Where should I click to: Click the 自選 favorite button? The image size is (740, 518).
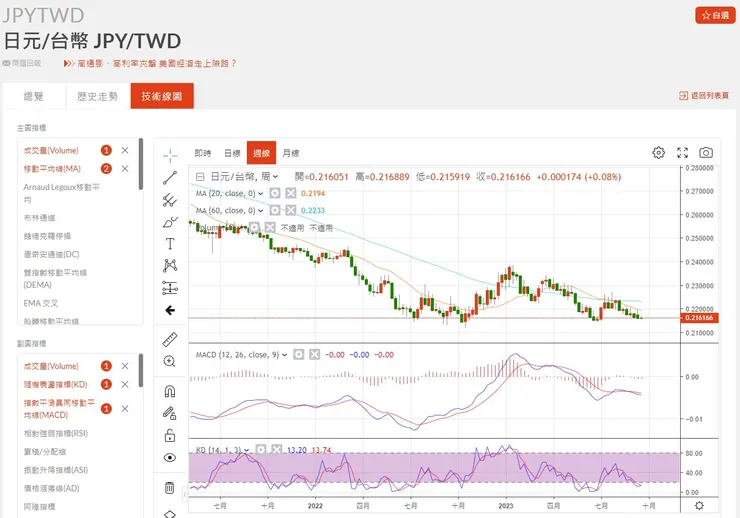[715, 15]
